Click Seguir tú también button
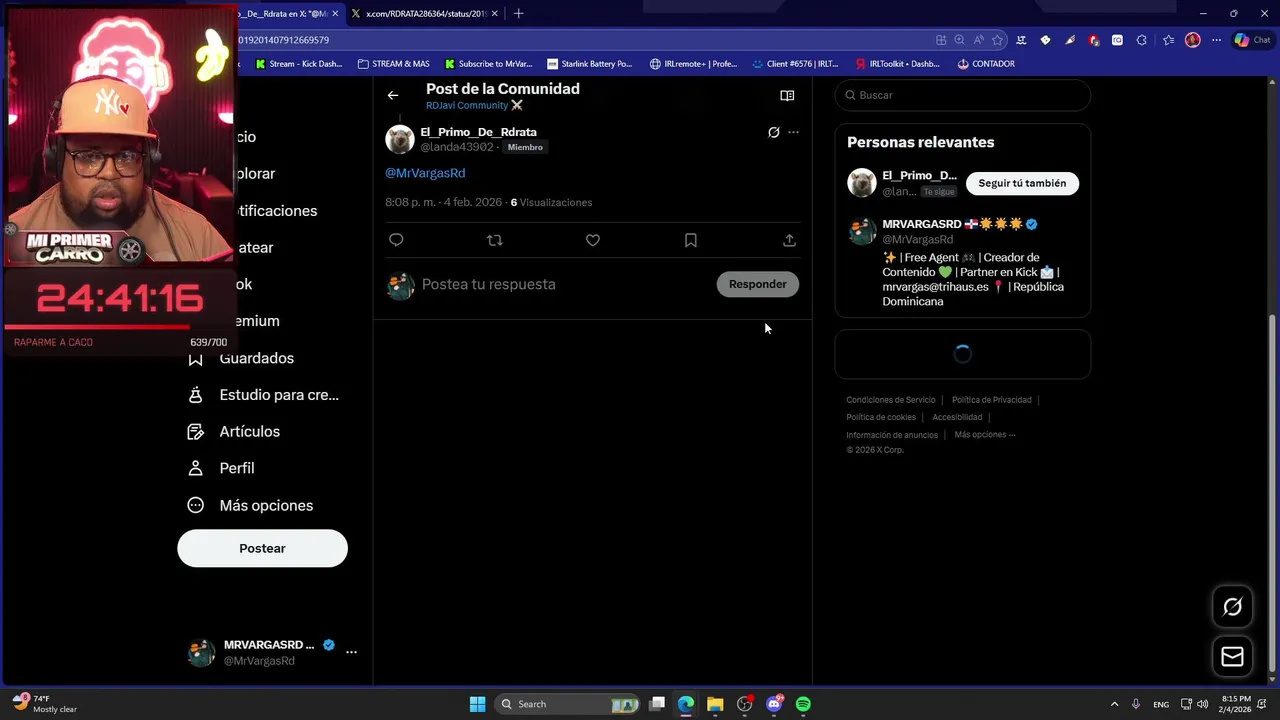 (1022, 183)
